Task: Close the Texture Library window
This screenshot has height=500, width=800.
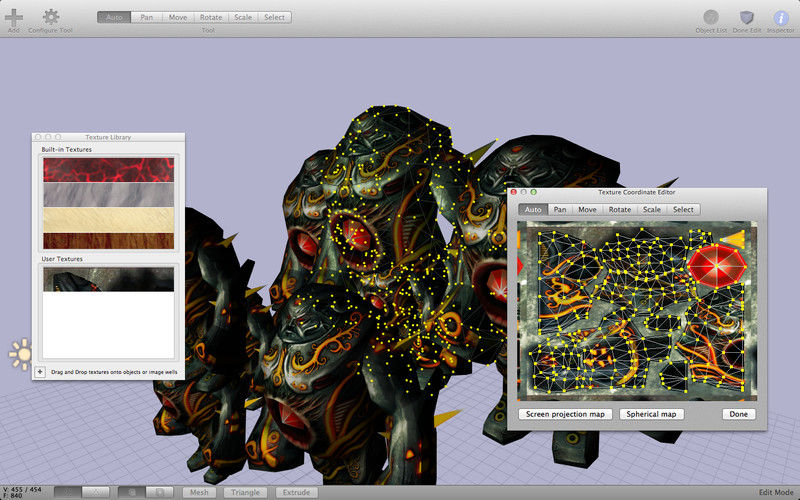Action: click(38, 137)
